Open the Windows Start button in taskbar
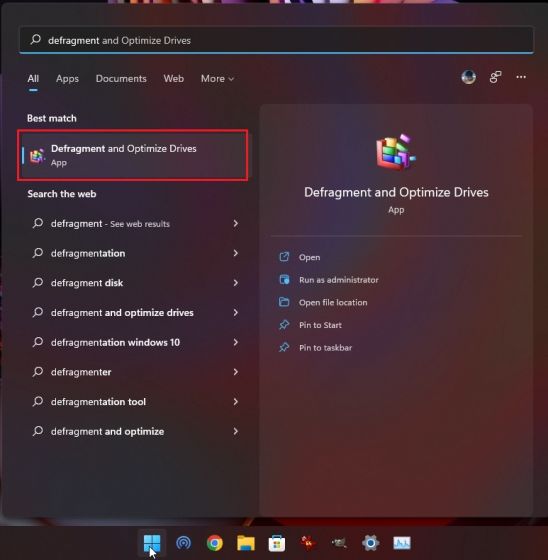The width and height of the screenshot is (548, 560). (x=152, y=543)
